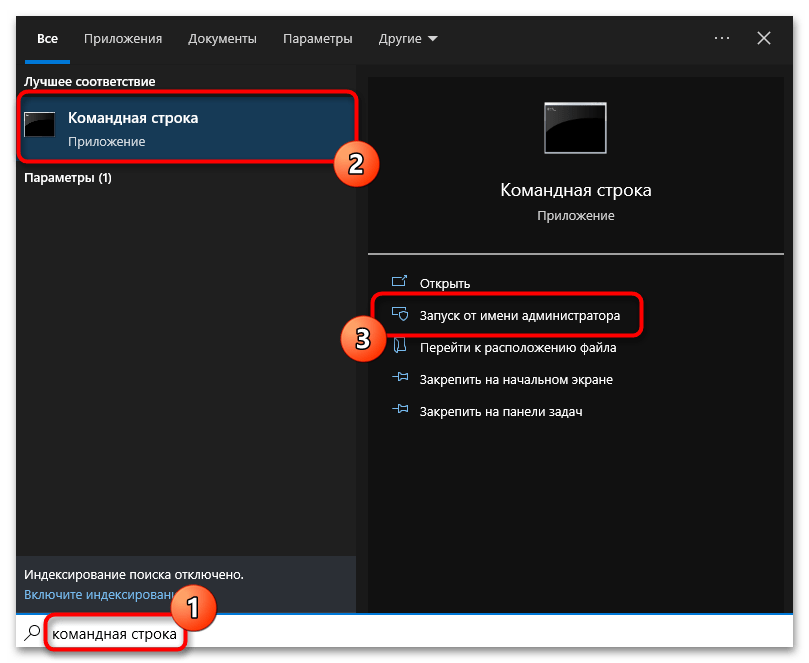
Task: Click the Открыть open icon
Action: pyautogui.click(x=400, y=283)
